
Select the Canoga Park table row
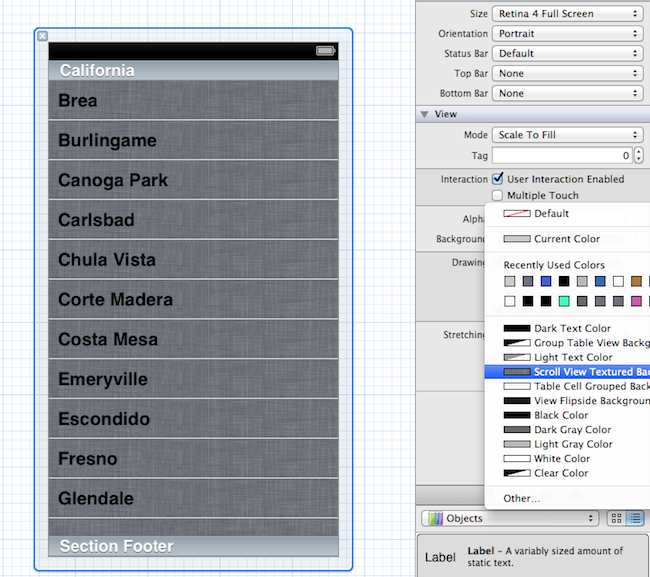click(x=194, y=180)
